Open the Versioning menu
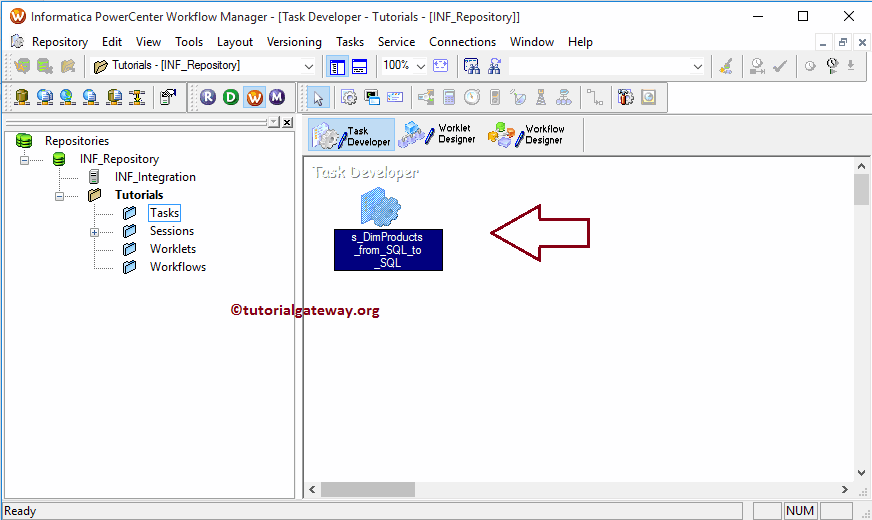 coord(294,42)
